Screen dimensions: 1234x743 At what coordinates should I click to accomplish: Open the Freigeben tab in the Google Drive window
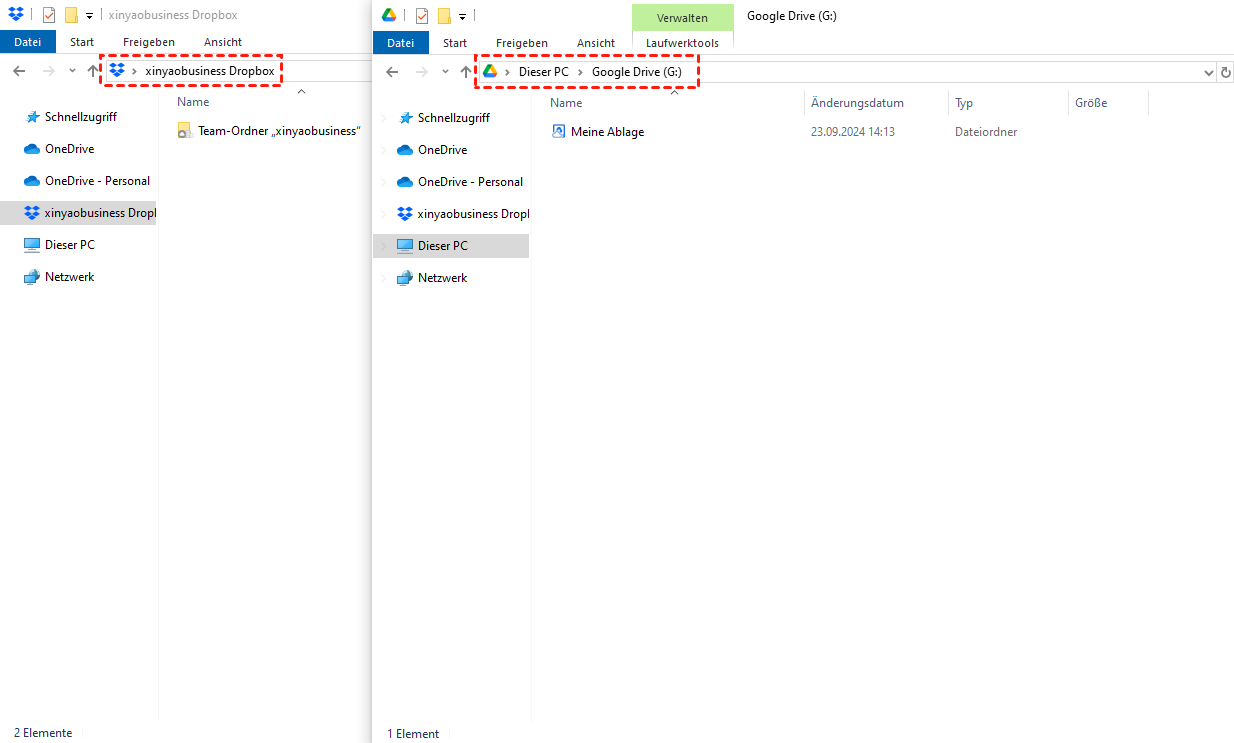(x=522, y=43)
